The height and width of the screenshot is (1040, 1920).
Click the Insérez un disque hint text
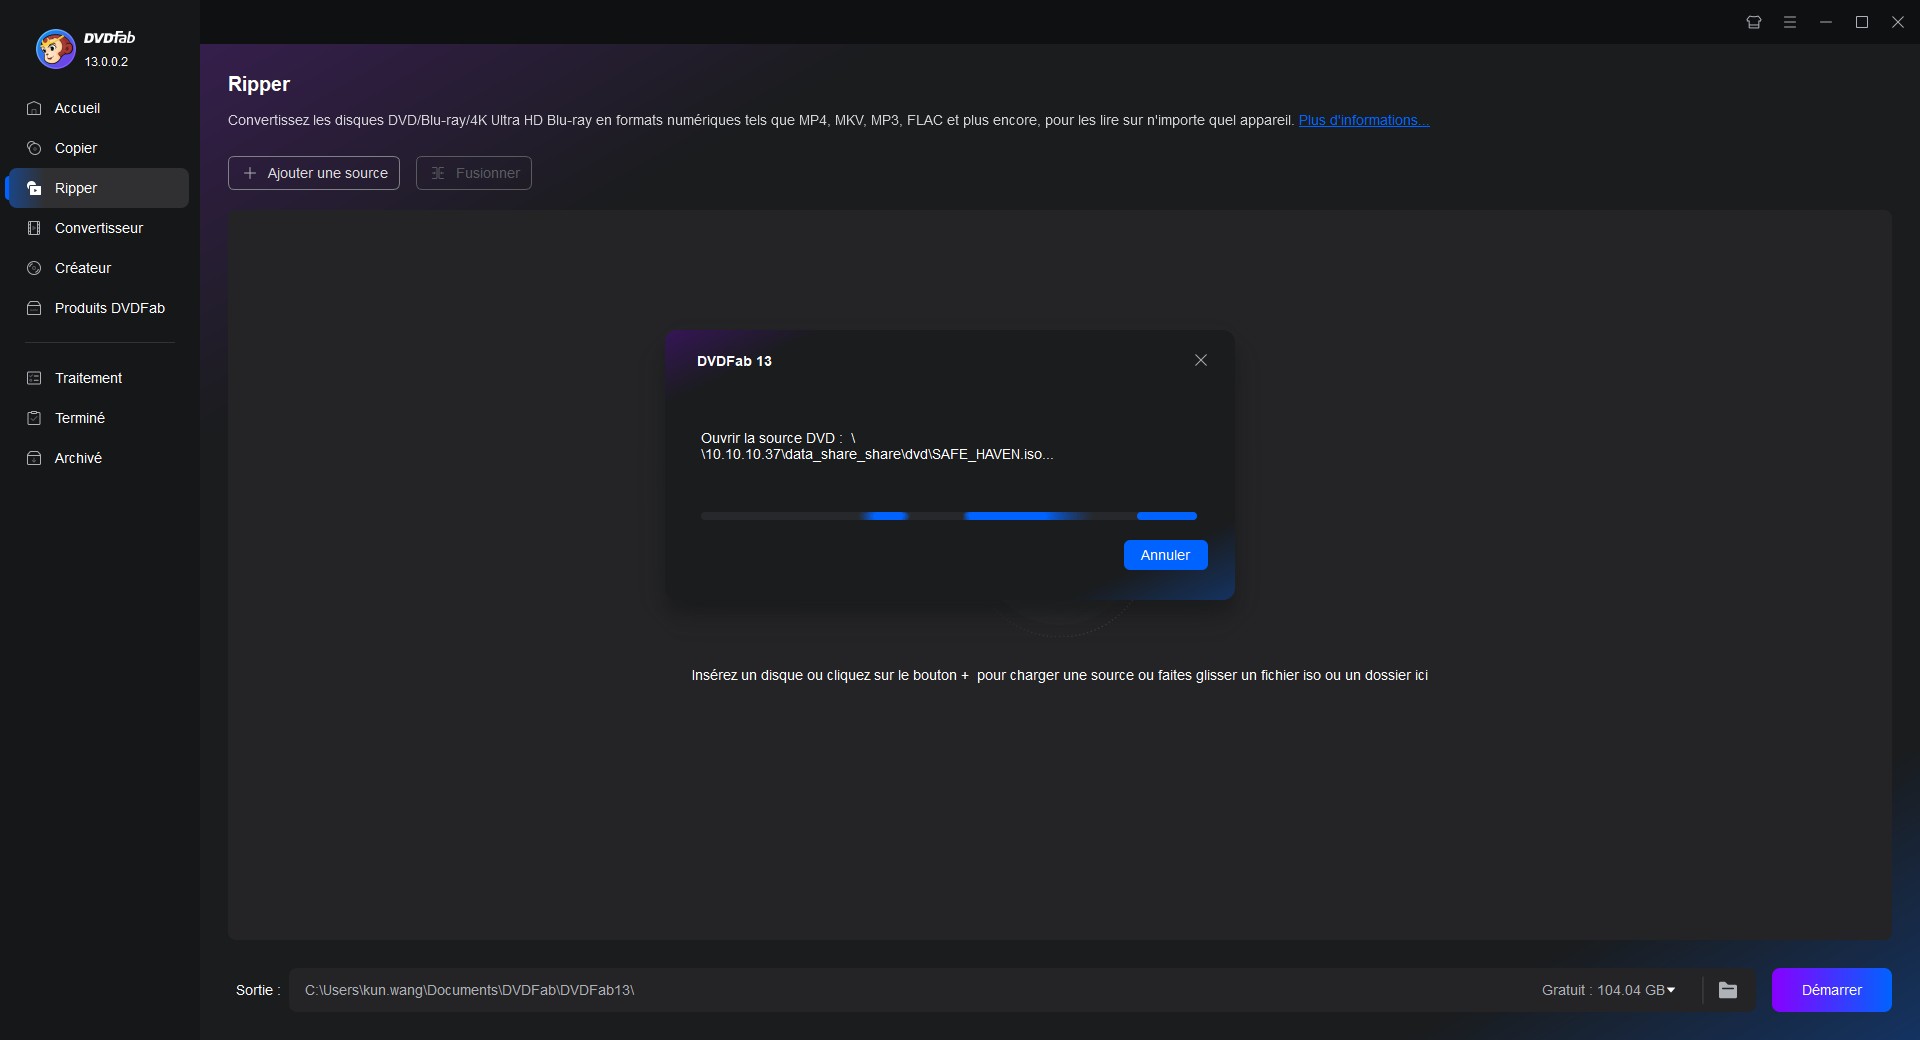click(1059, 676)
